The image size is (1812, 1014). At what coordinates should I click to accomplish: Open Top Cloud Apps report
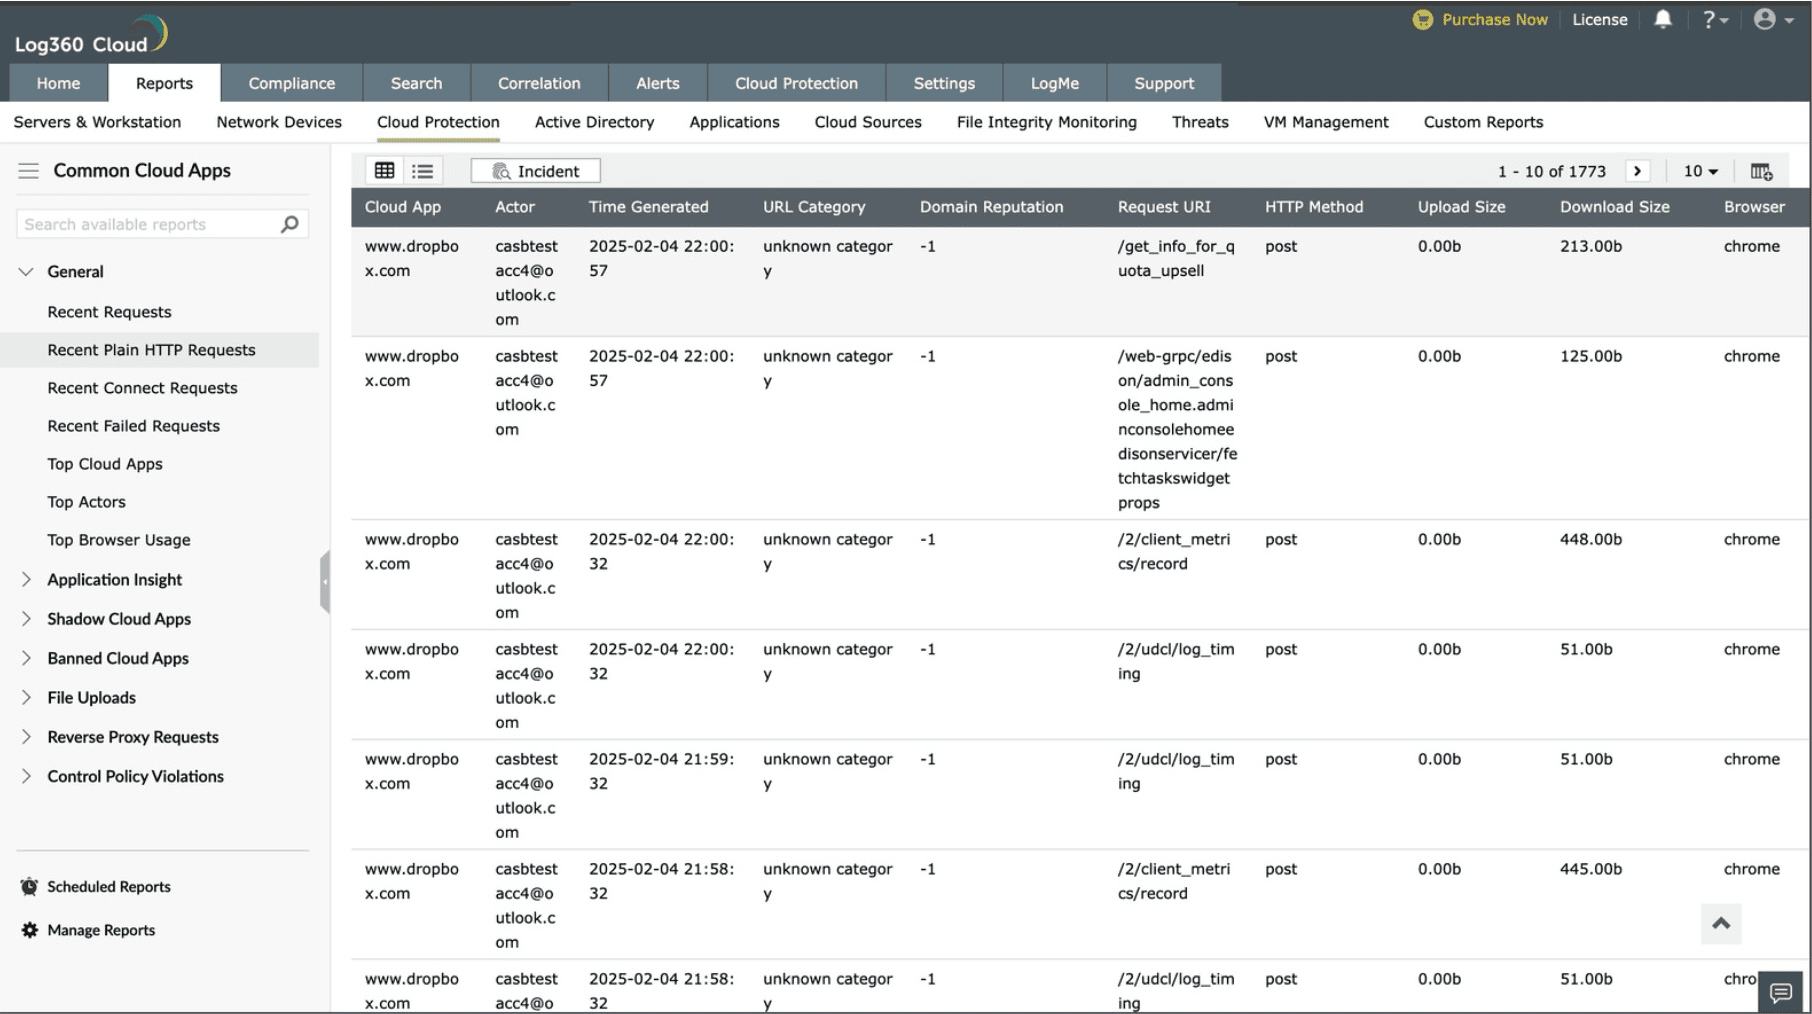point(104,464)
